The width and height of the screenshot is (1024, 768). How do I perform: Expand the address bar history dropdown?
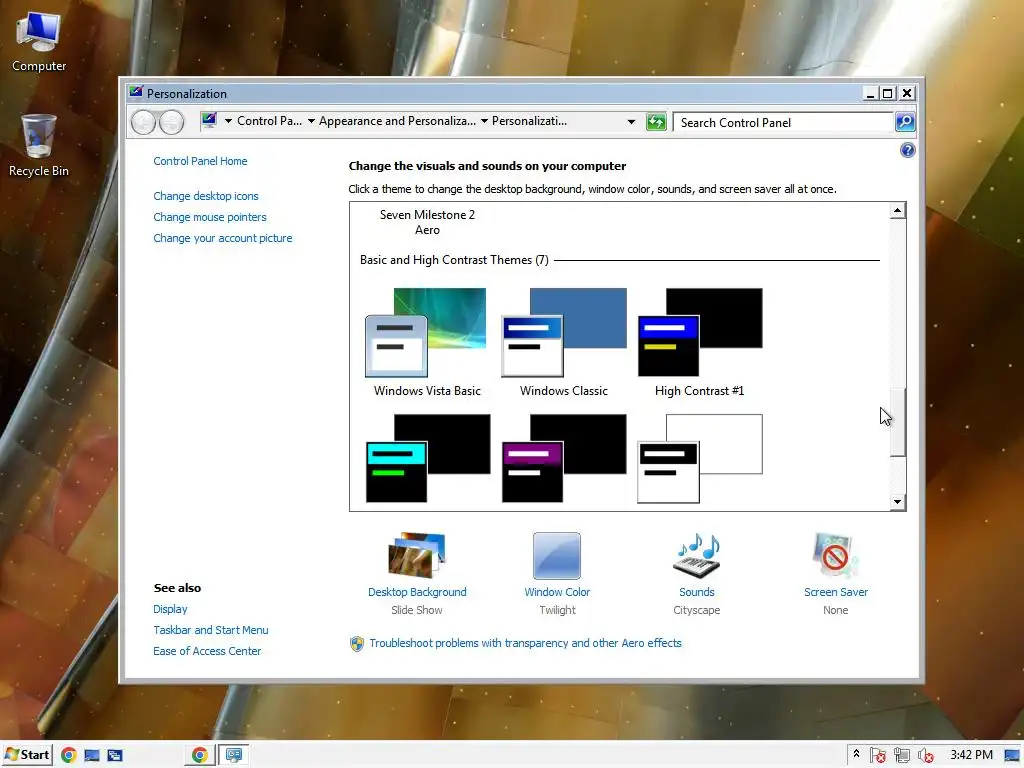click(631, 121)
